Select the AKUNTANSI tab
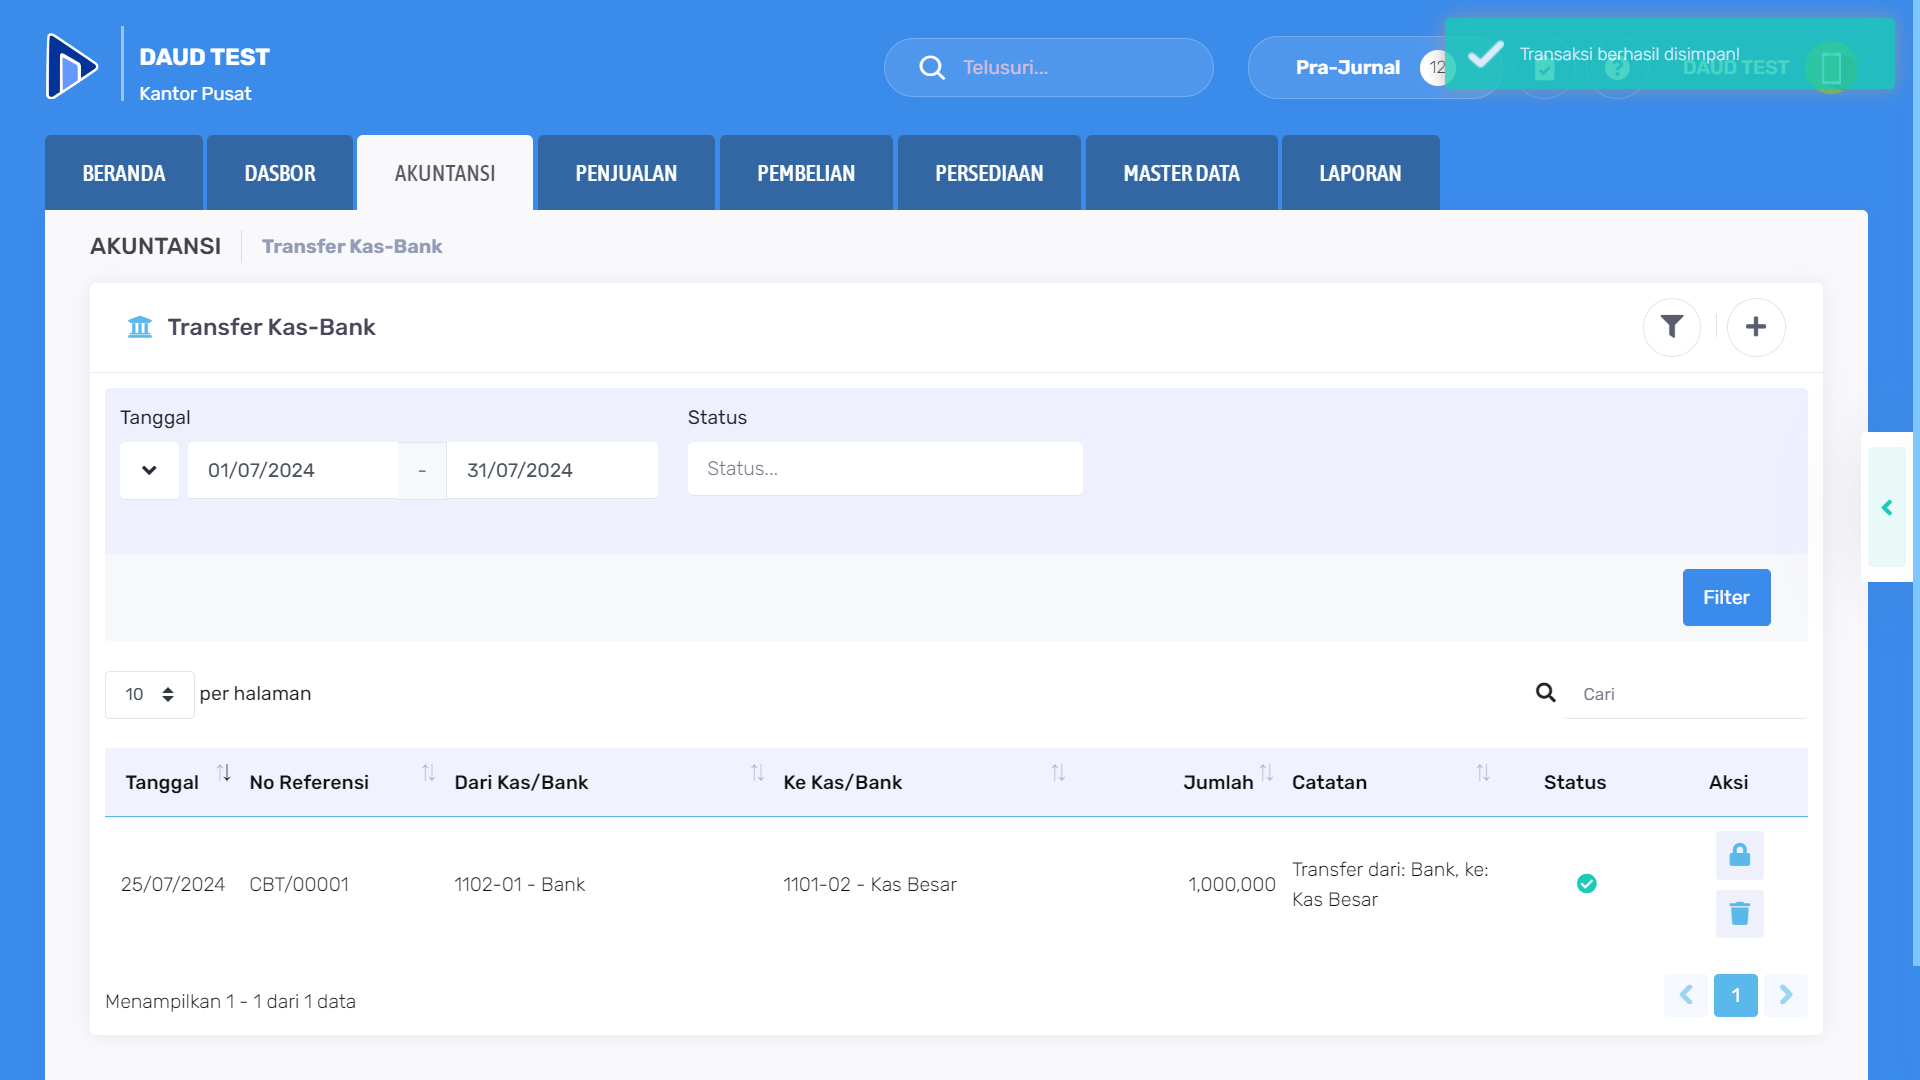Screen dimensions: 1920x1080 445,173
